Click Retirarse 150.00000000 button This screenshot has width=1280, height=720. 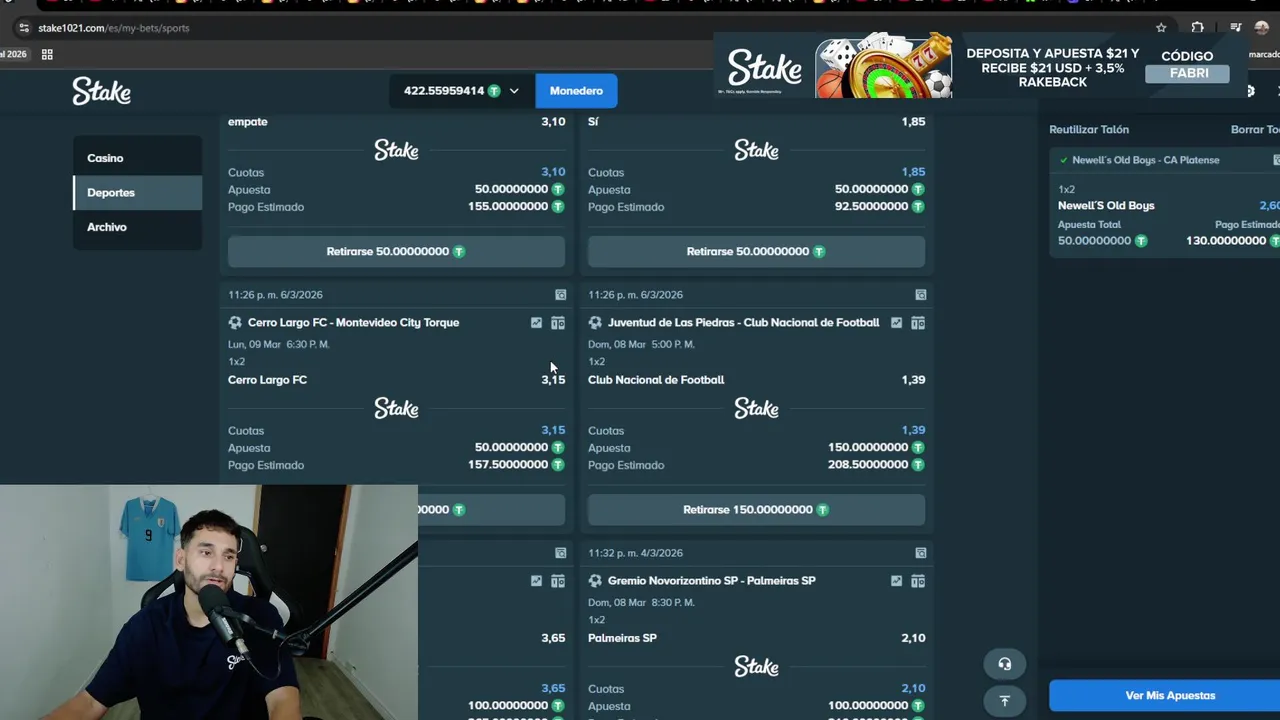pyautogui.click(x=756, y=509)
